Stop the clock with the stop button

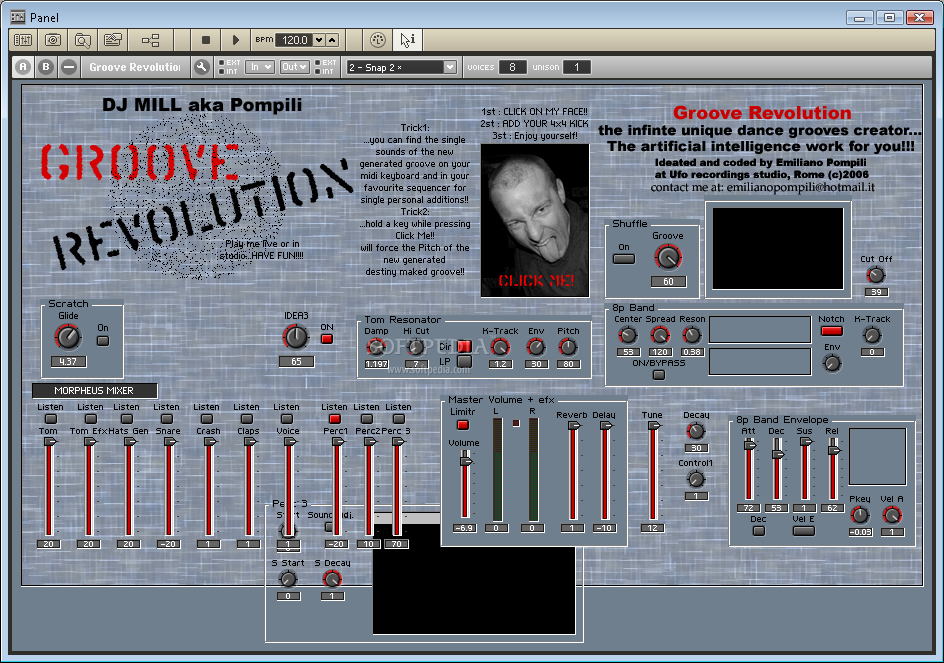(205, 40)
